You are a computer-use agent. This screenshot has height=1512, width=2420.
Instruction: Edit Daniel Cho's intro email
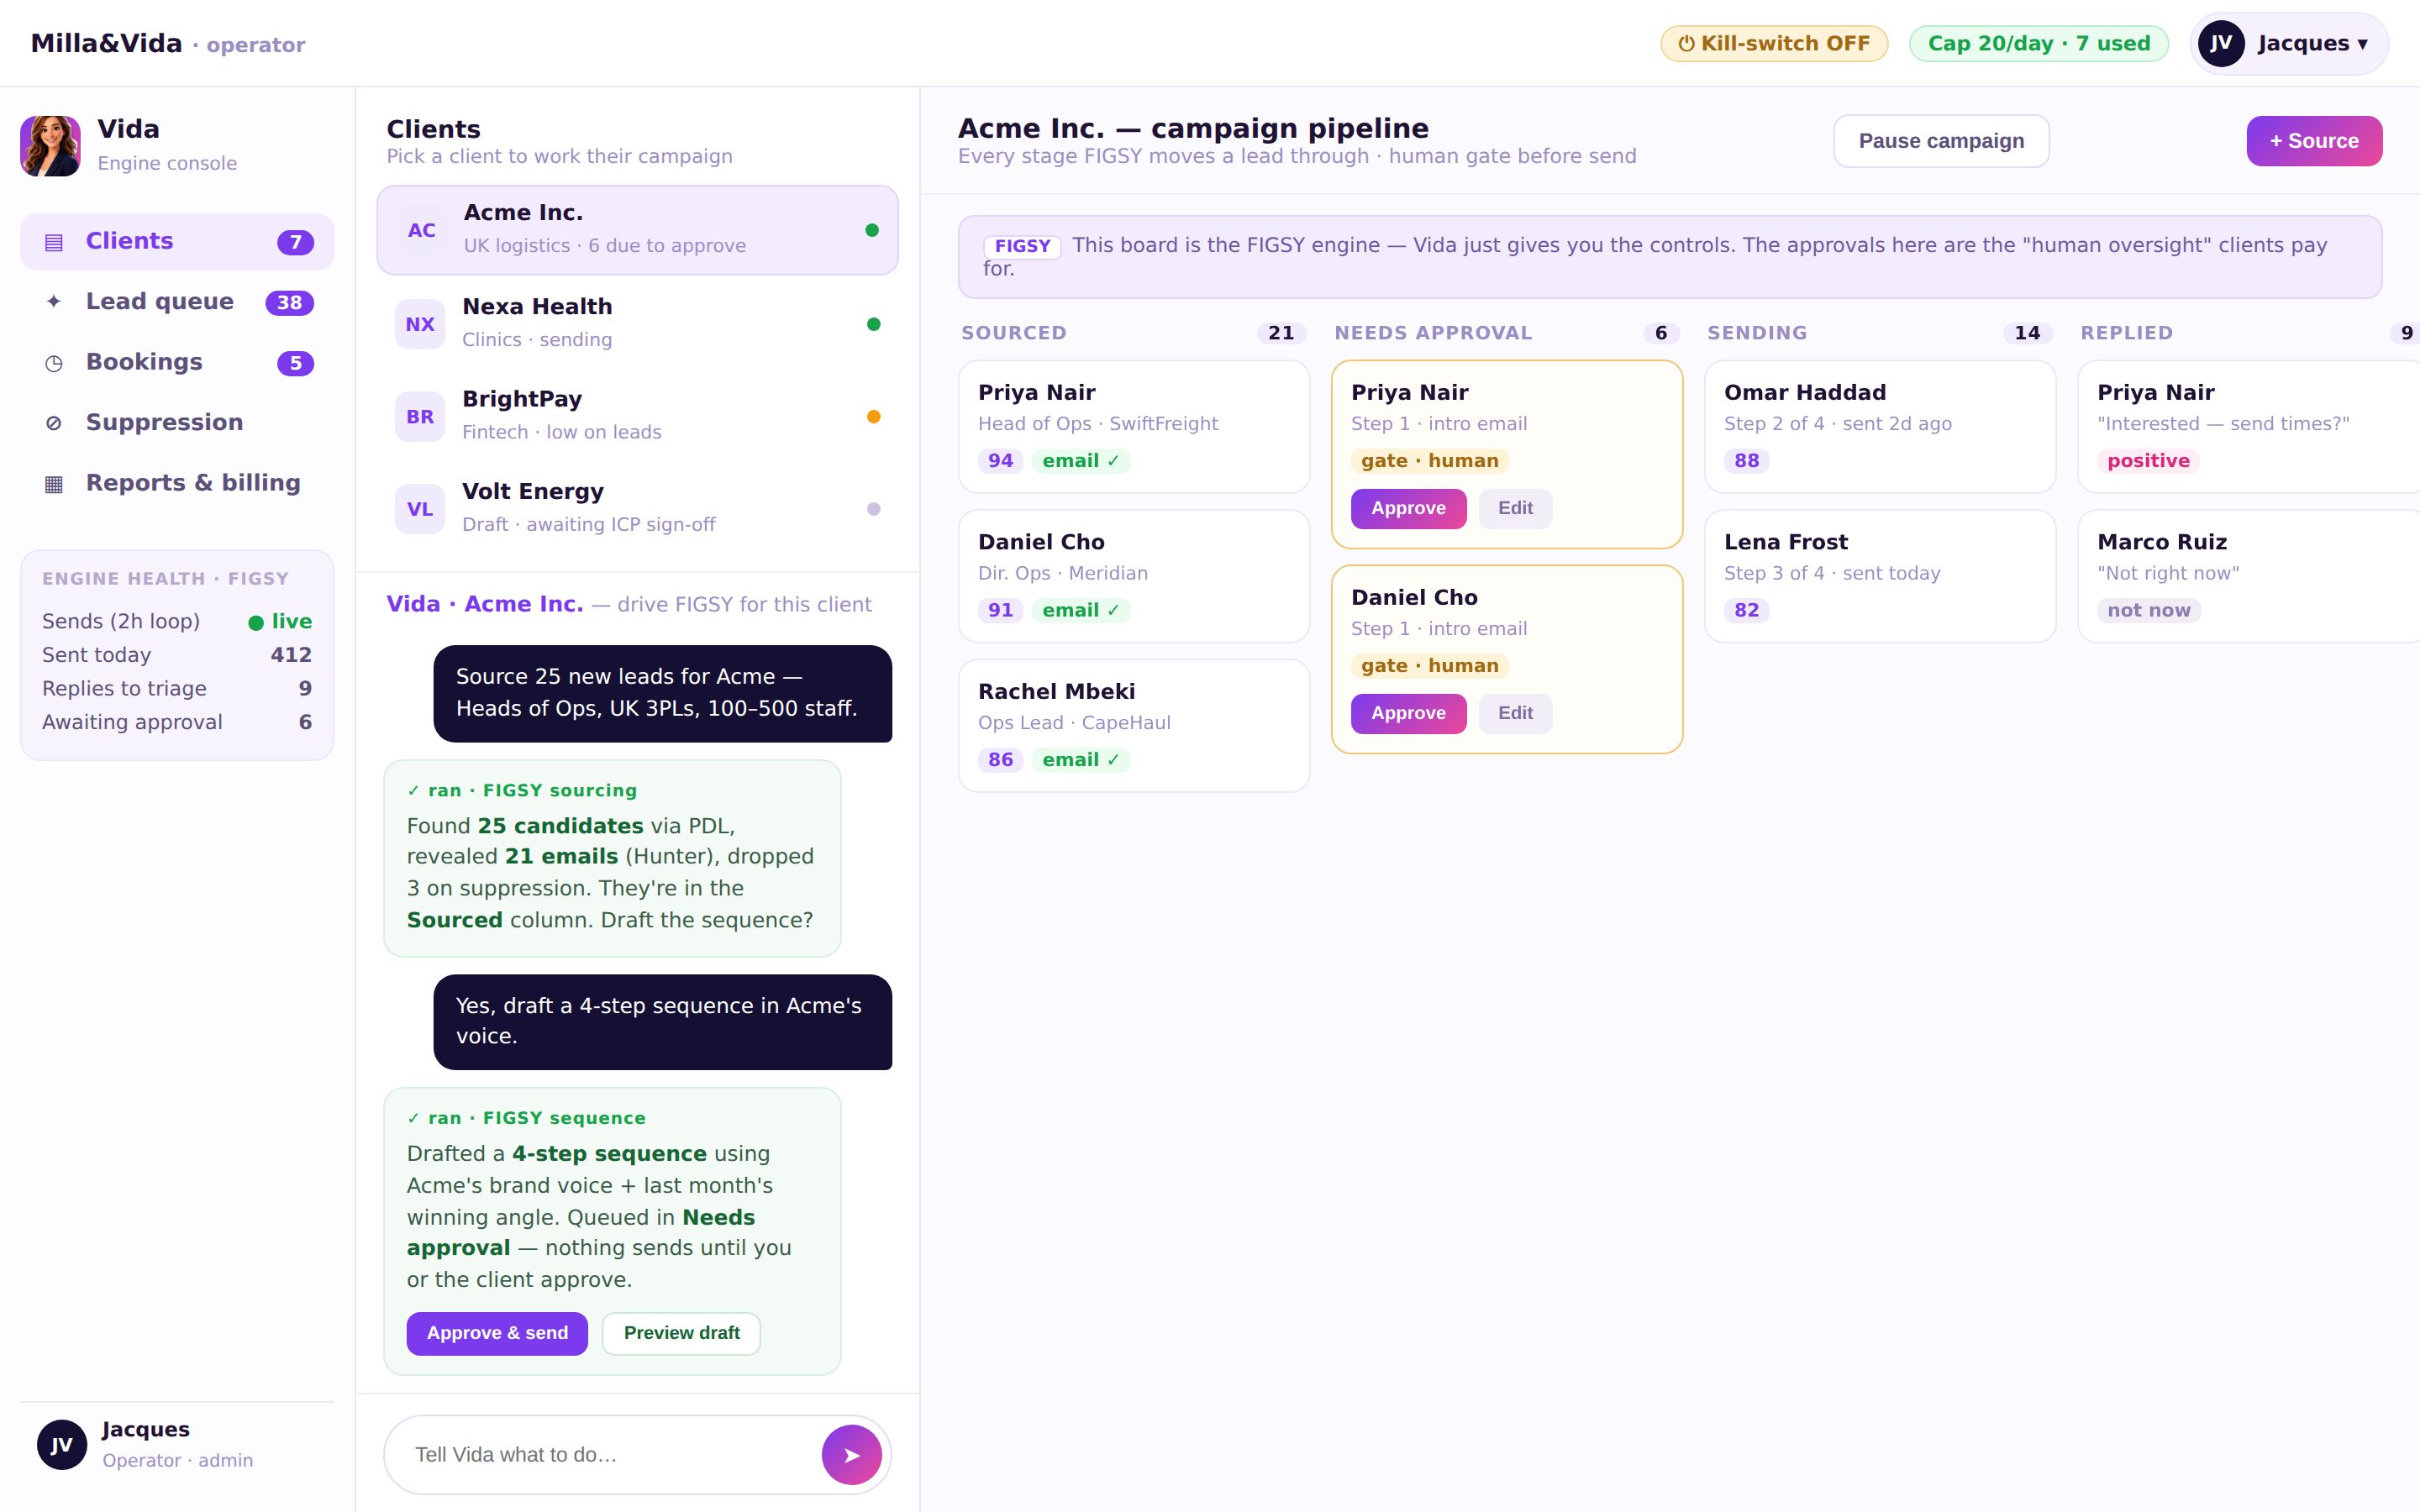click(1515, 713)
